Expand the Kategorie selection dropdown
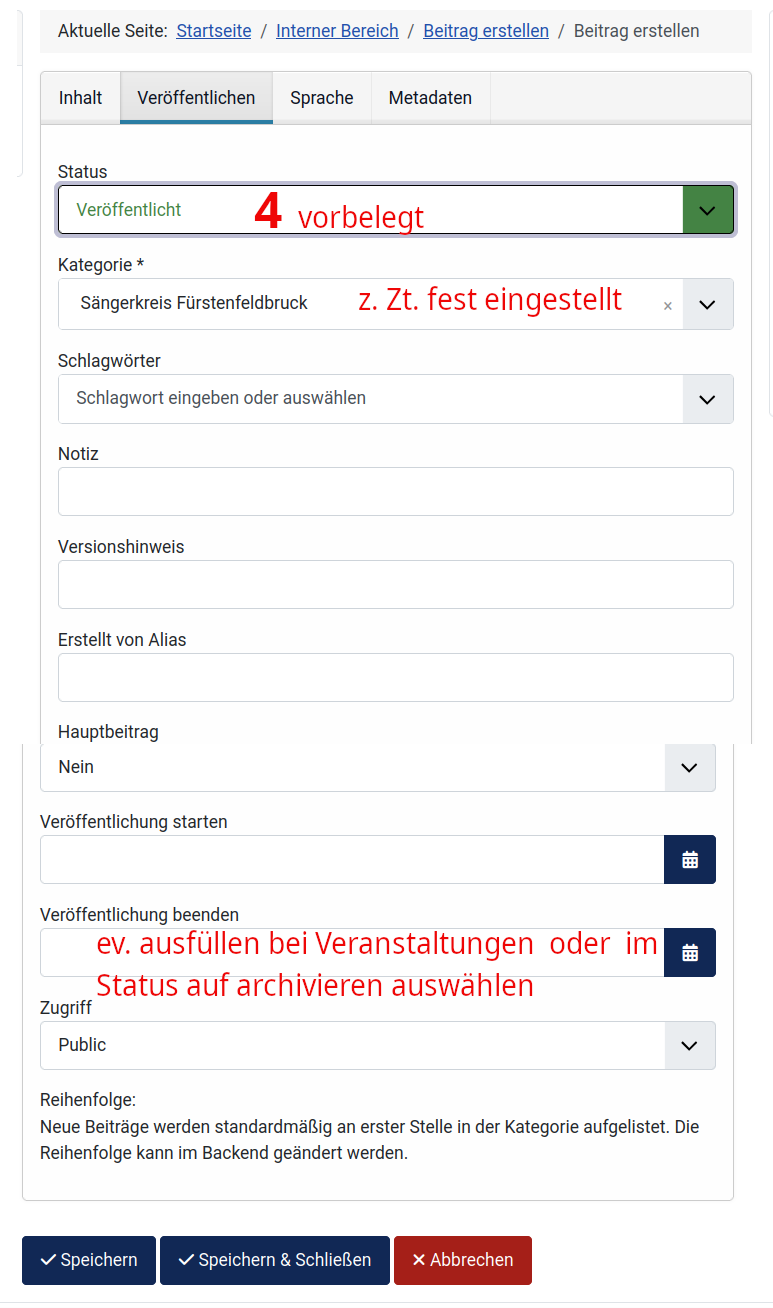 pos(708,304)
